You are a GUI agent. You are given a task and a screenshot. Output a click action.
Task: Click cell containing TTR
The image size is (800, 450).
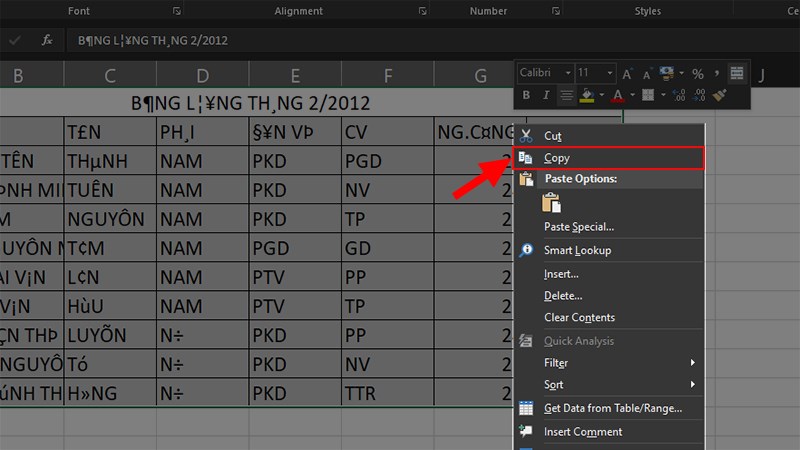click(388, 393)
